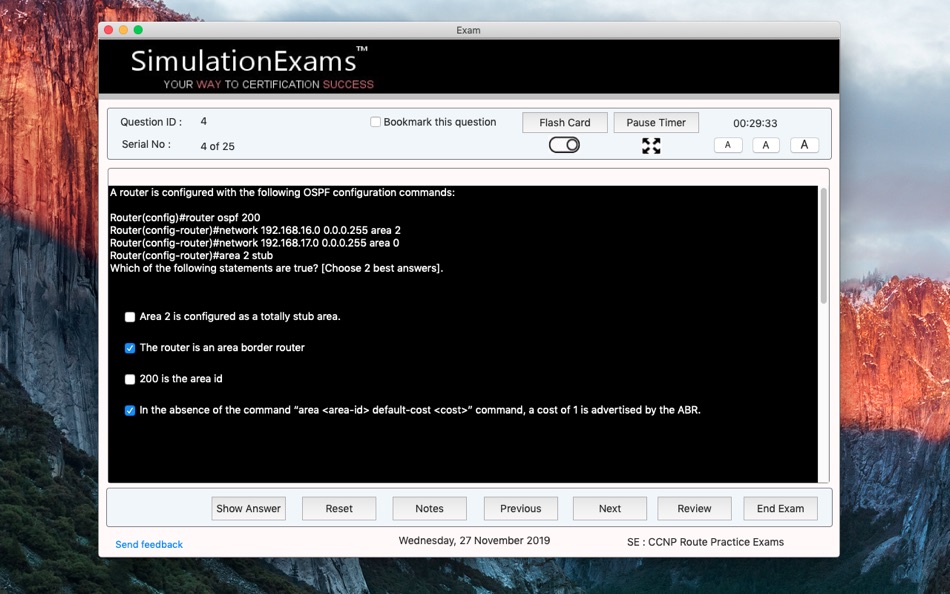Toggle the switch below Flash Card
The height and width of the screenshot is (594, 950).
coord(564,145)
